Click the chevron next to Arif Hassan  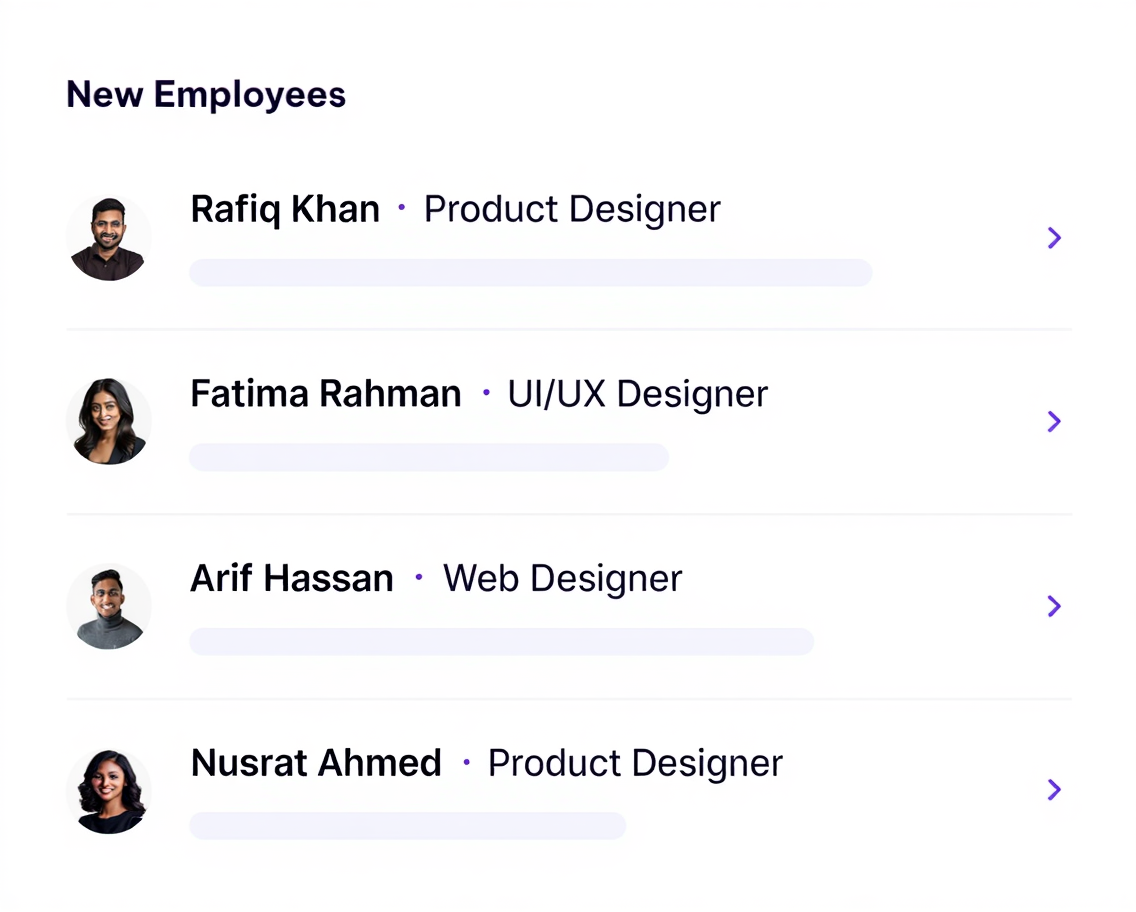(x=1053, y=606)
